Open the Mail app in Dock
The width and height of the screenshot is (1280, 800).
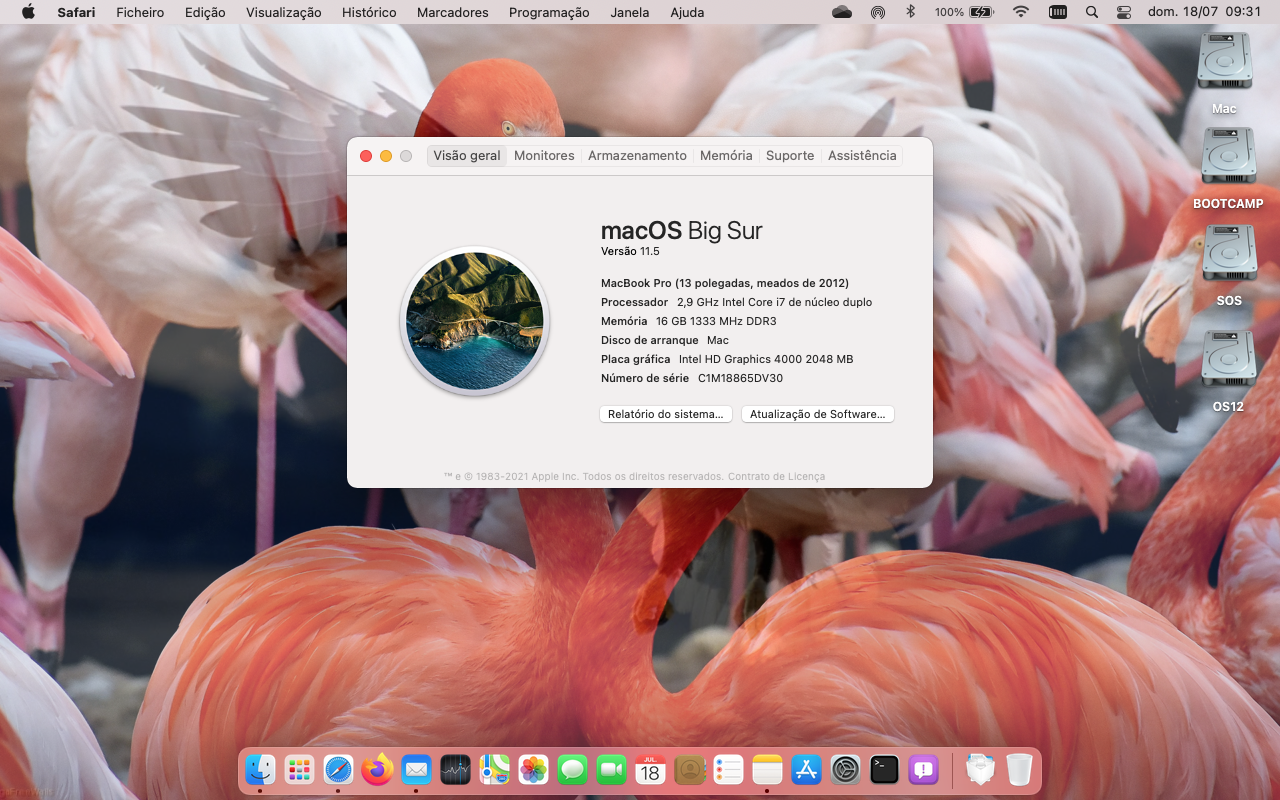(417, 769)
